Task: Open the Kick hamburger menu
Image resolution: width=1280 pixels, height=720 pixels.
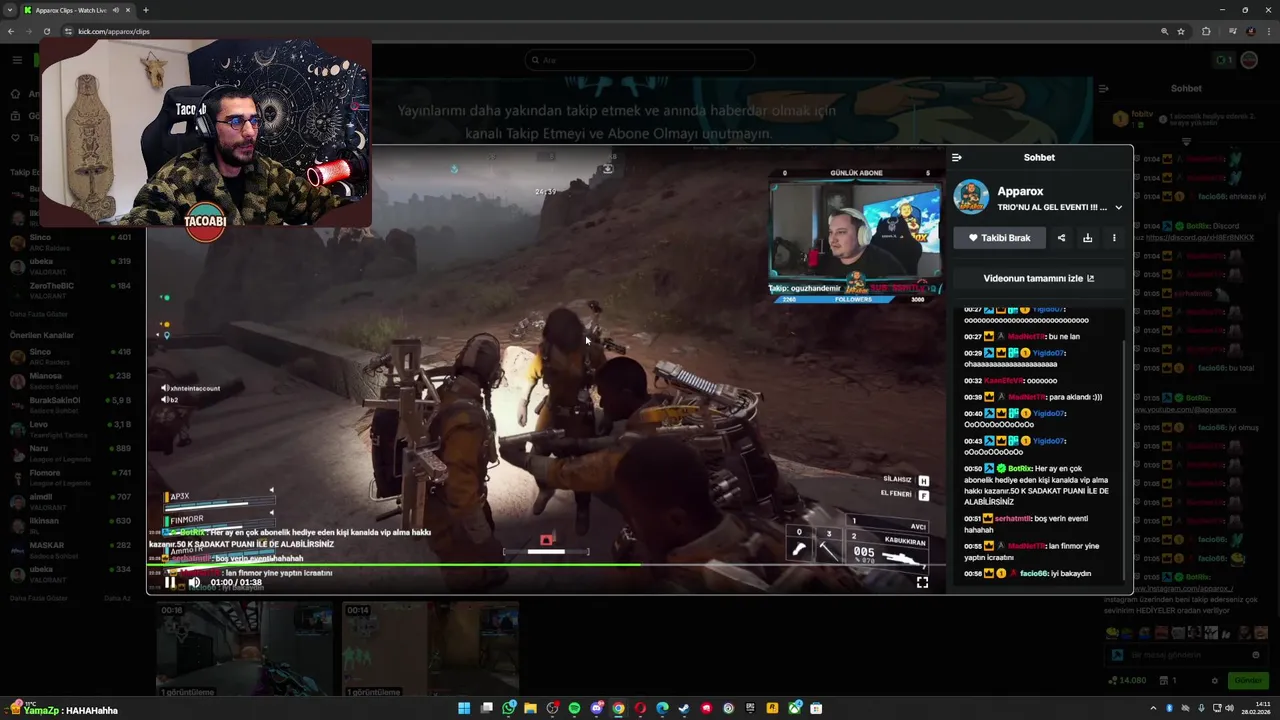Action: coord(17,60)
